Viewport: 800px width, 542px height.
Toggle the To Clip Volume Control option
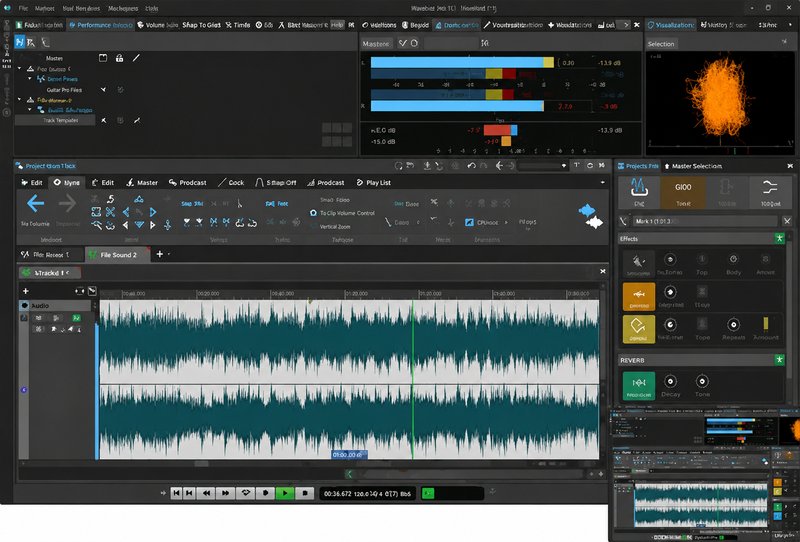coord(342,213)
